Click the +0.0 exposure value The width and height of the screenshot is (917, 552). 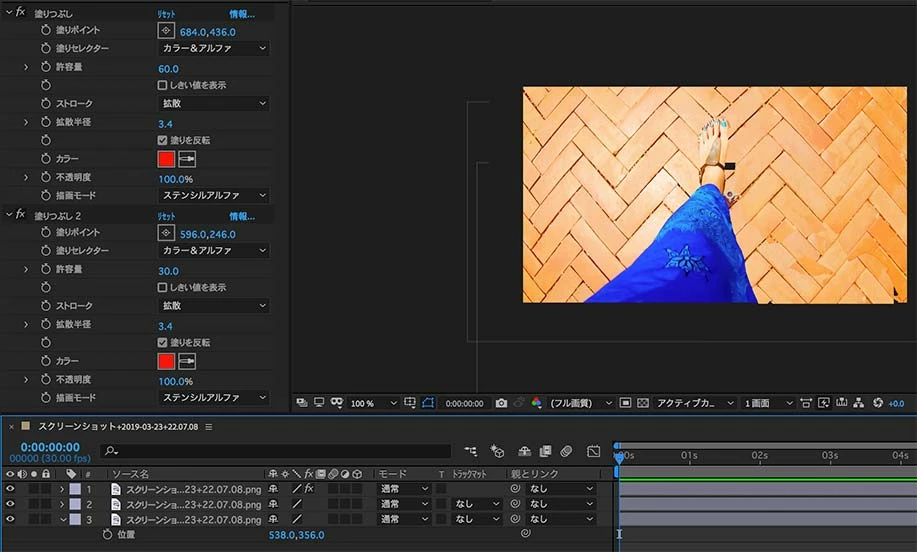tap(896, 403)
